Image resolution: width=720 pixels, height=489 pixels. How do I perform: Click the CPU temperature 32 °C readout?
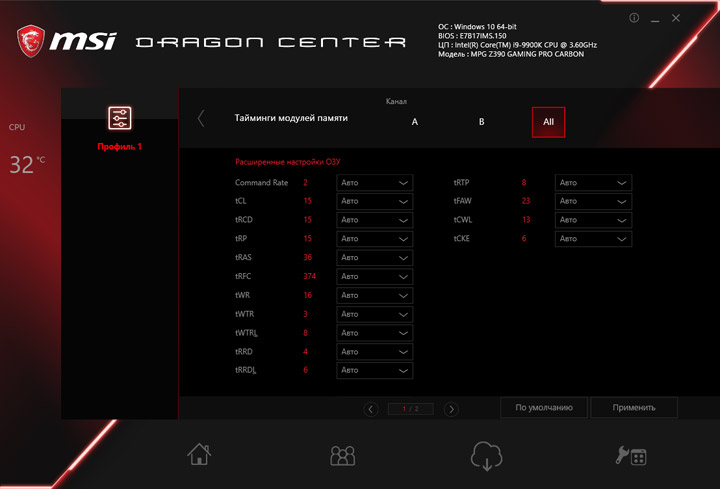[x=27, y=164]
